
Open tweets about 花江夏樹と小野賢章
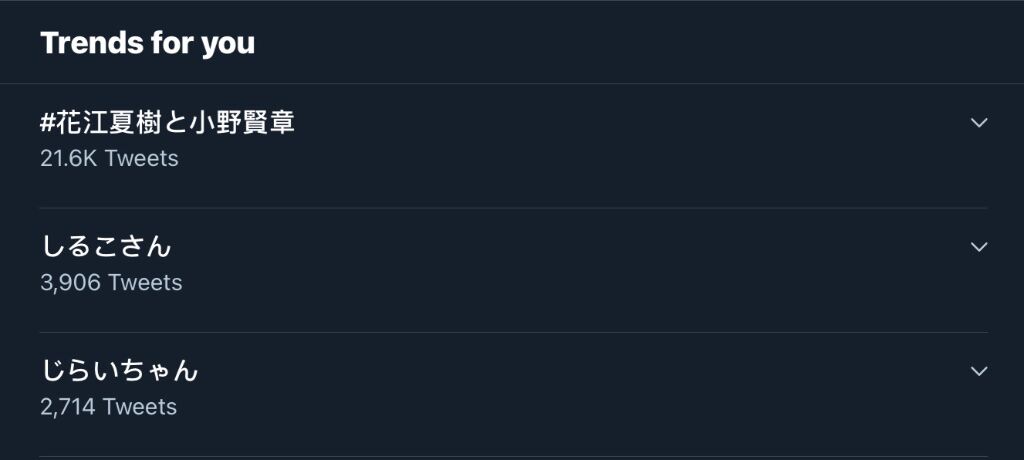[x=167, y=122]
